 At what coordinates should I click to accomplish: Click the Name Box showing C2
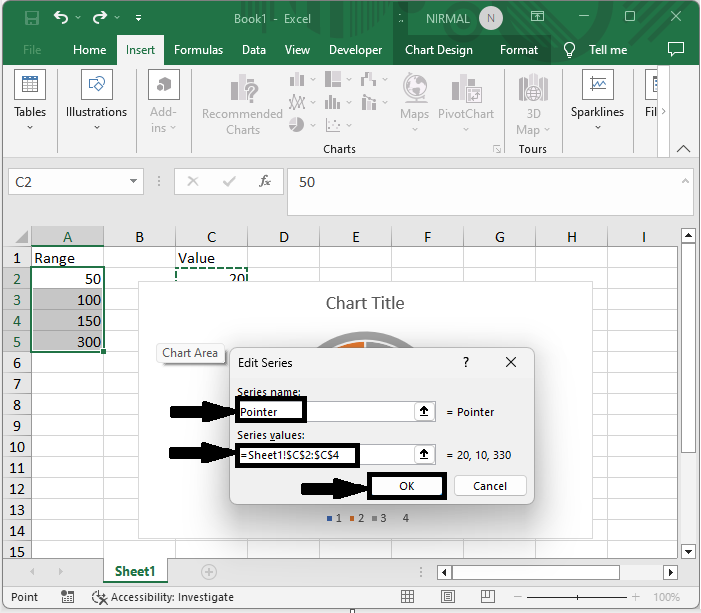(x=69, y=182)
